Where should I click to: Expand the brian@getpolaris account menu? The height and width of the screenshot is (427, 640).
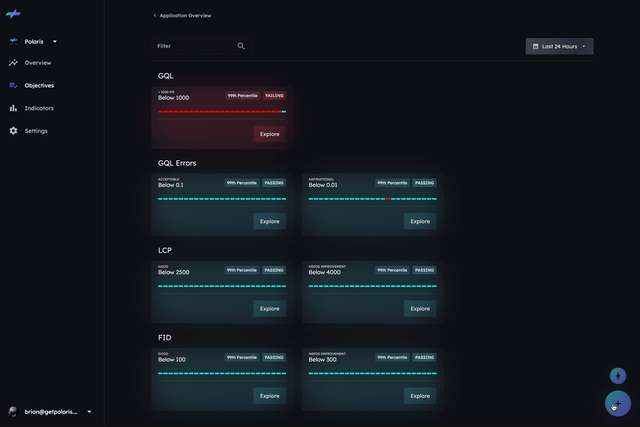point(89,411)
